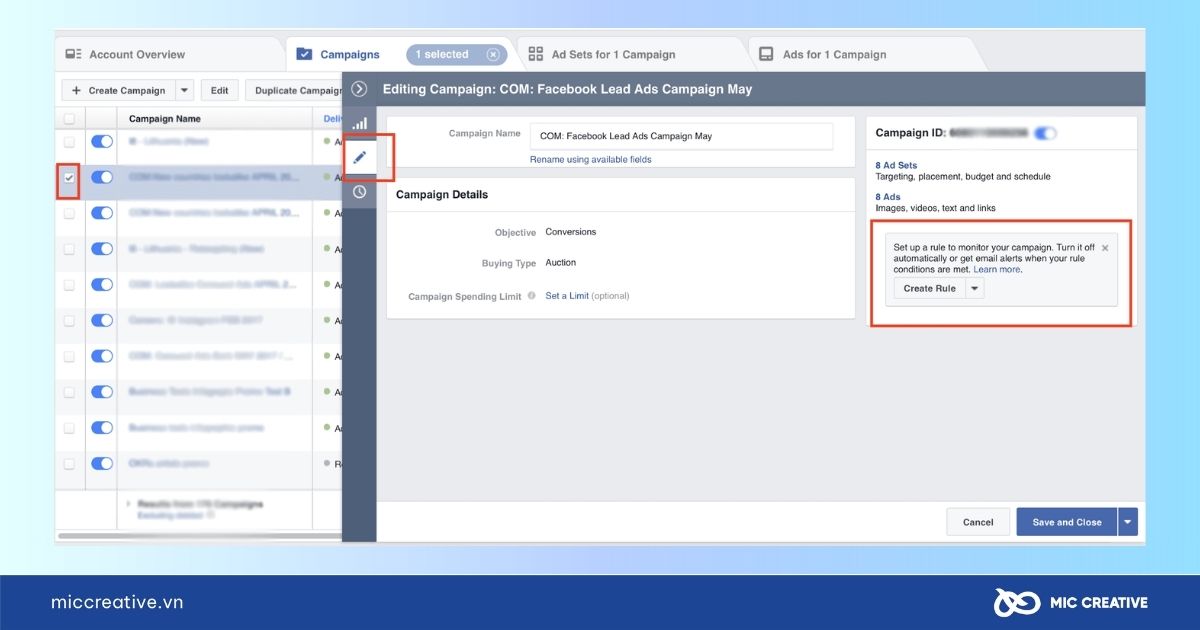Open the chart performance view icon

click(x=359, y=123)
